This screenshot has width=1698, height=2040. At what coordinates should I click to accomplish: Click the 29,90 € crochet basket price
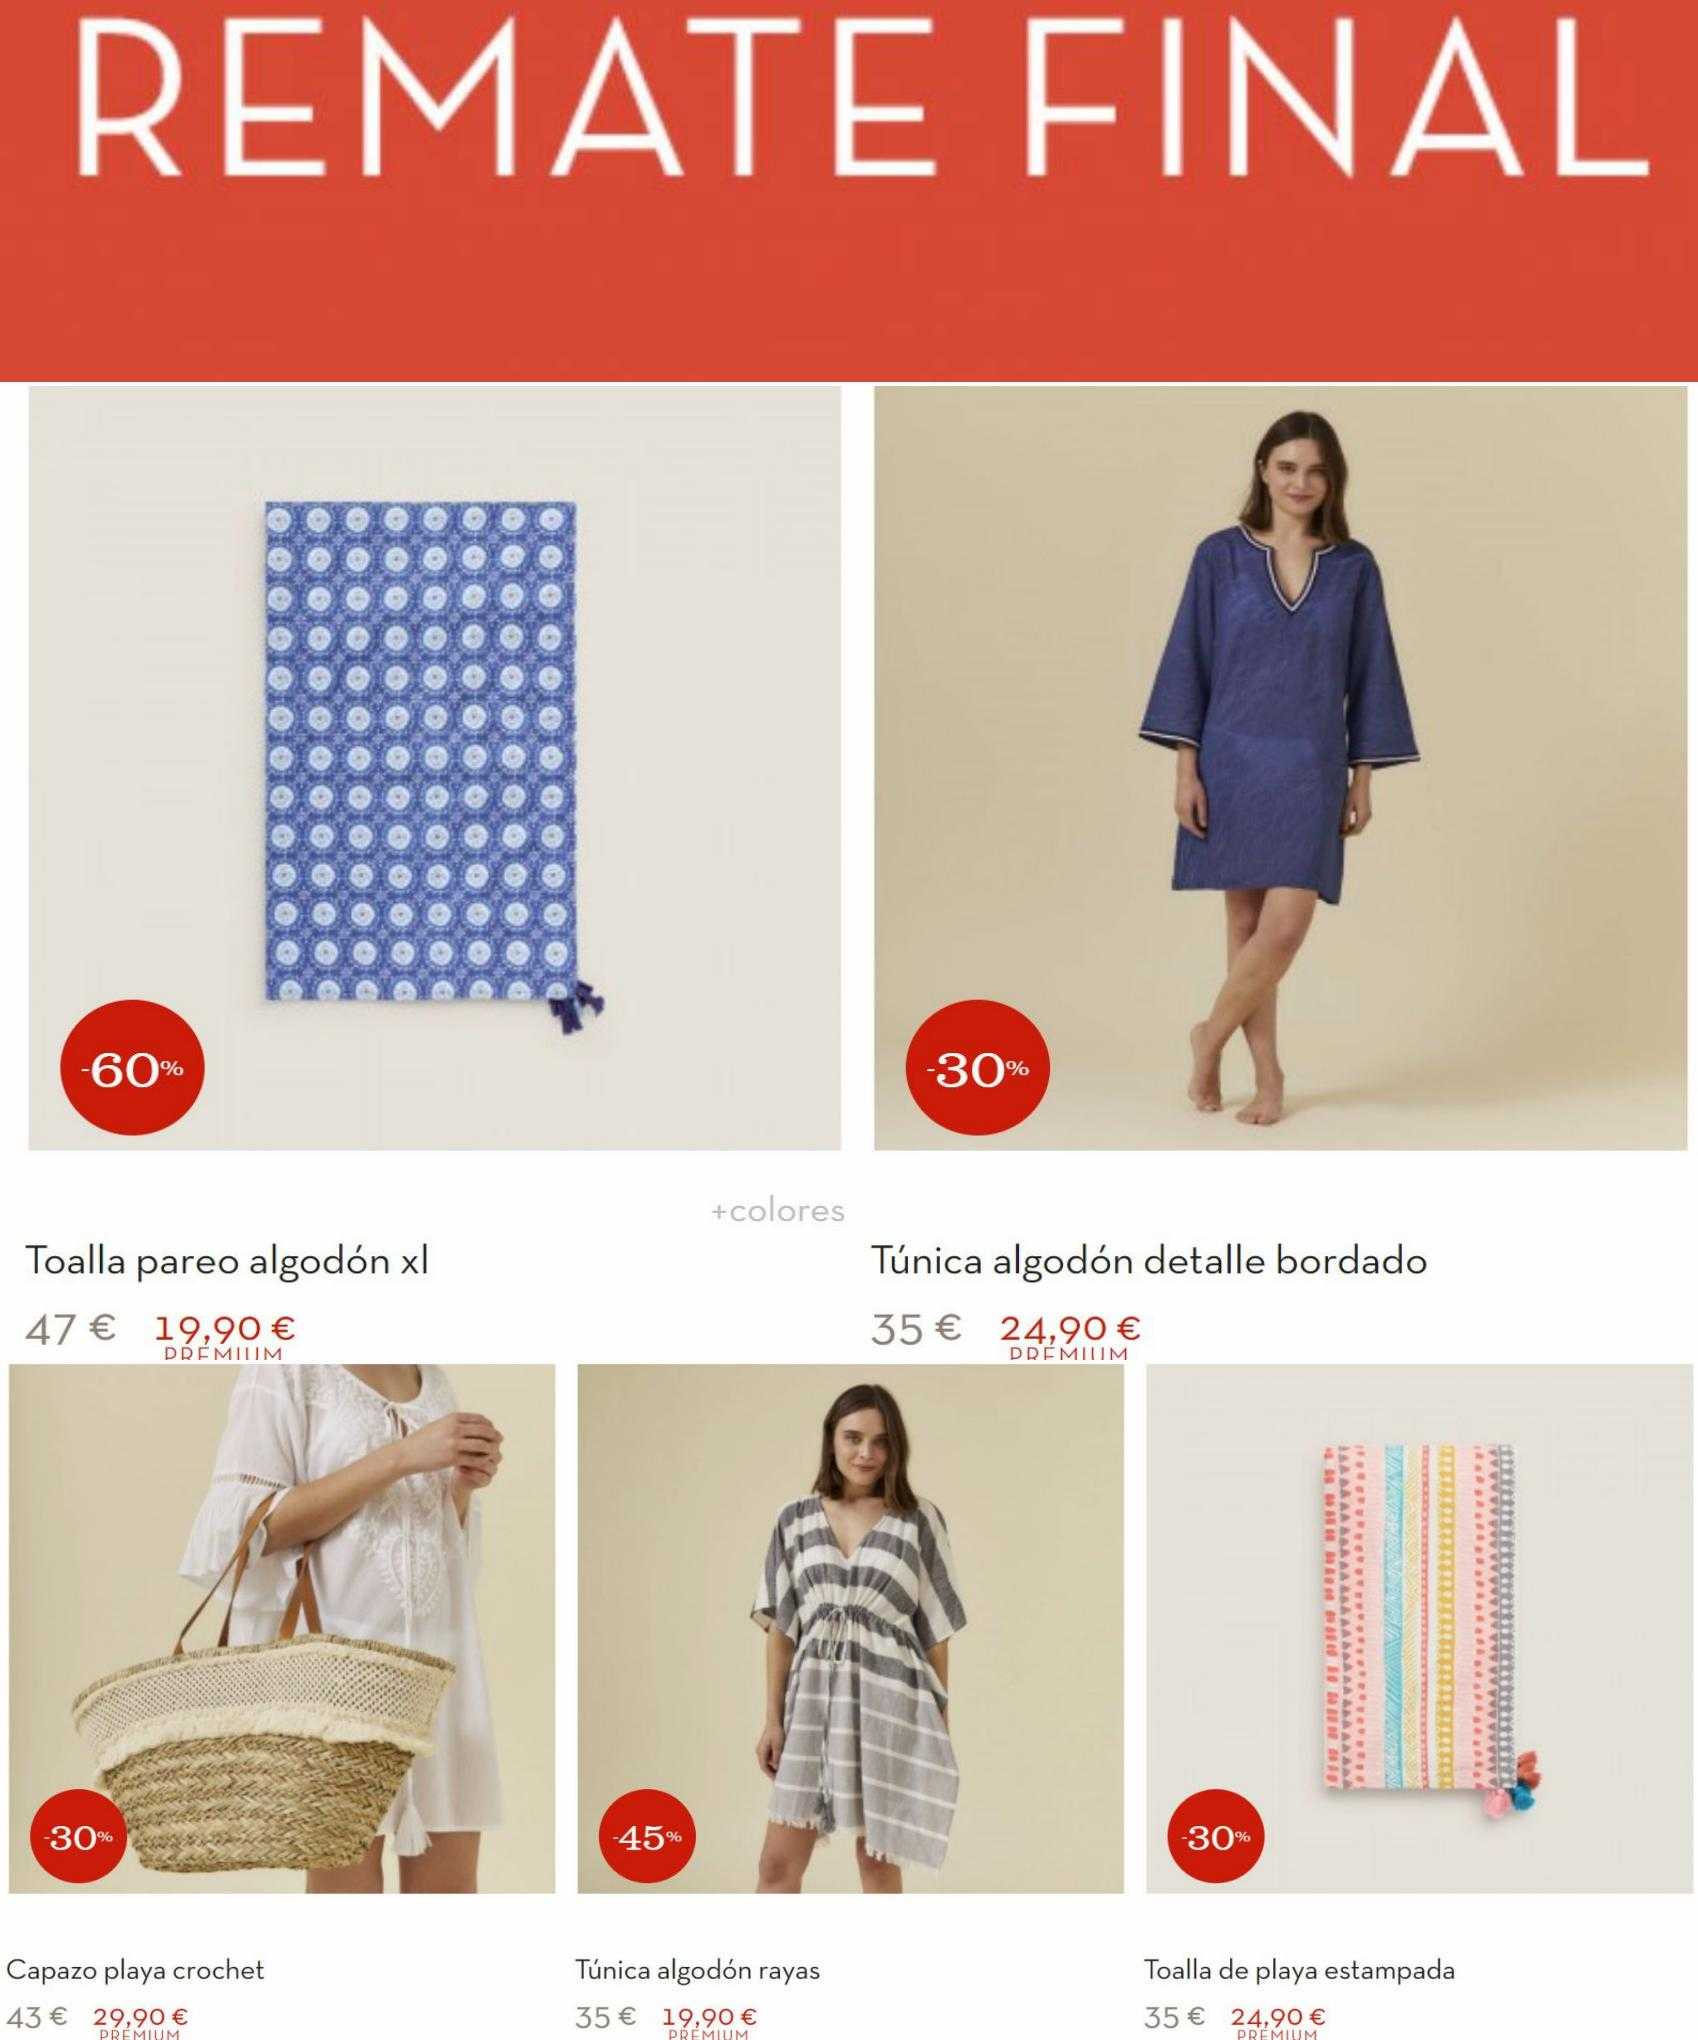[141, 2016]
